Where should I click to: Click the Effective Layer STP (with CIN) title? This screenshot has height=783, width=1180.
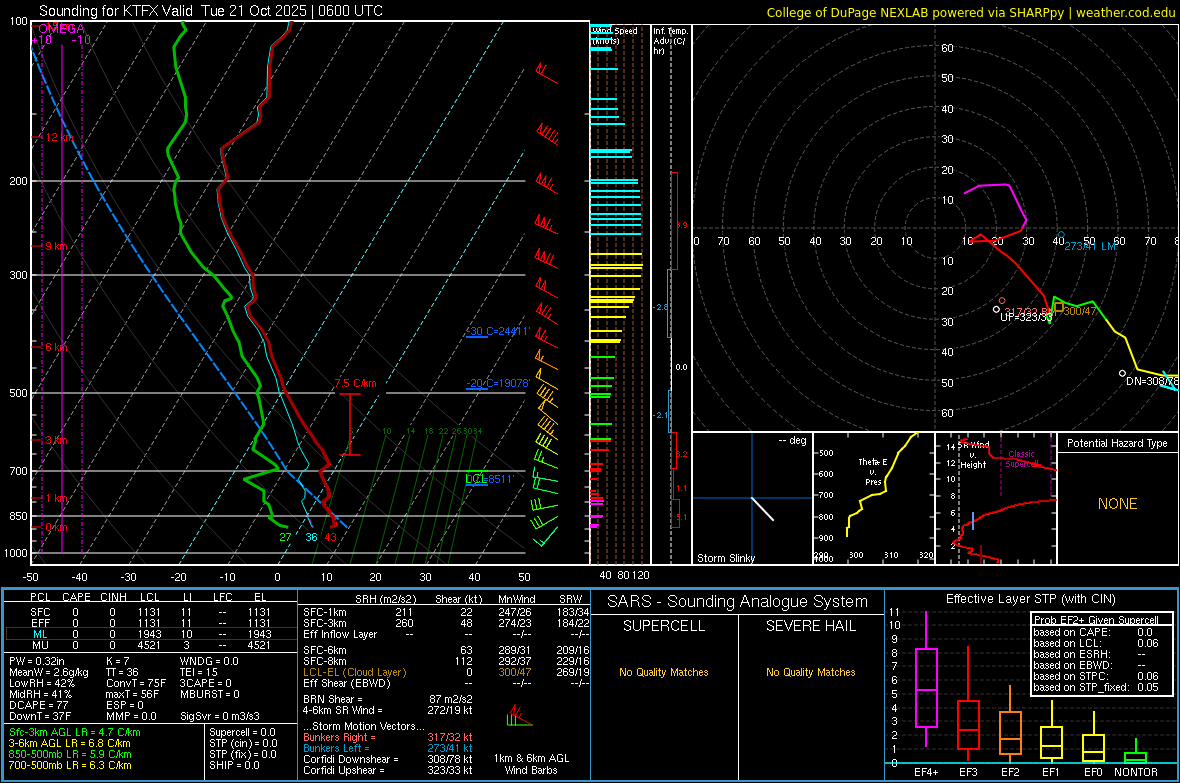click(x=1030, y=599)
